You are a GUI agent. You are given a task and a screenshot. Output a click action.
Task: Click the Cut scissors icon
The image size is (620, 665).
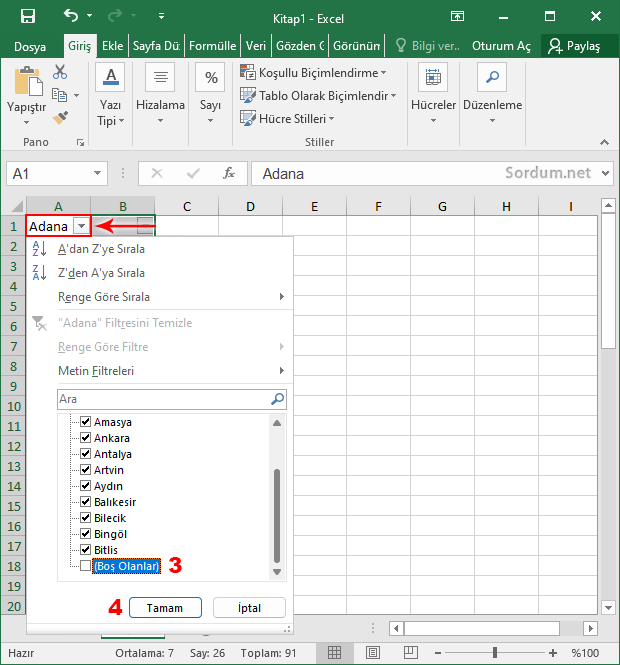[60, 72]
